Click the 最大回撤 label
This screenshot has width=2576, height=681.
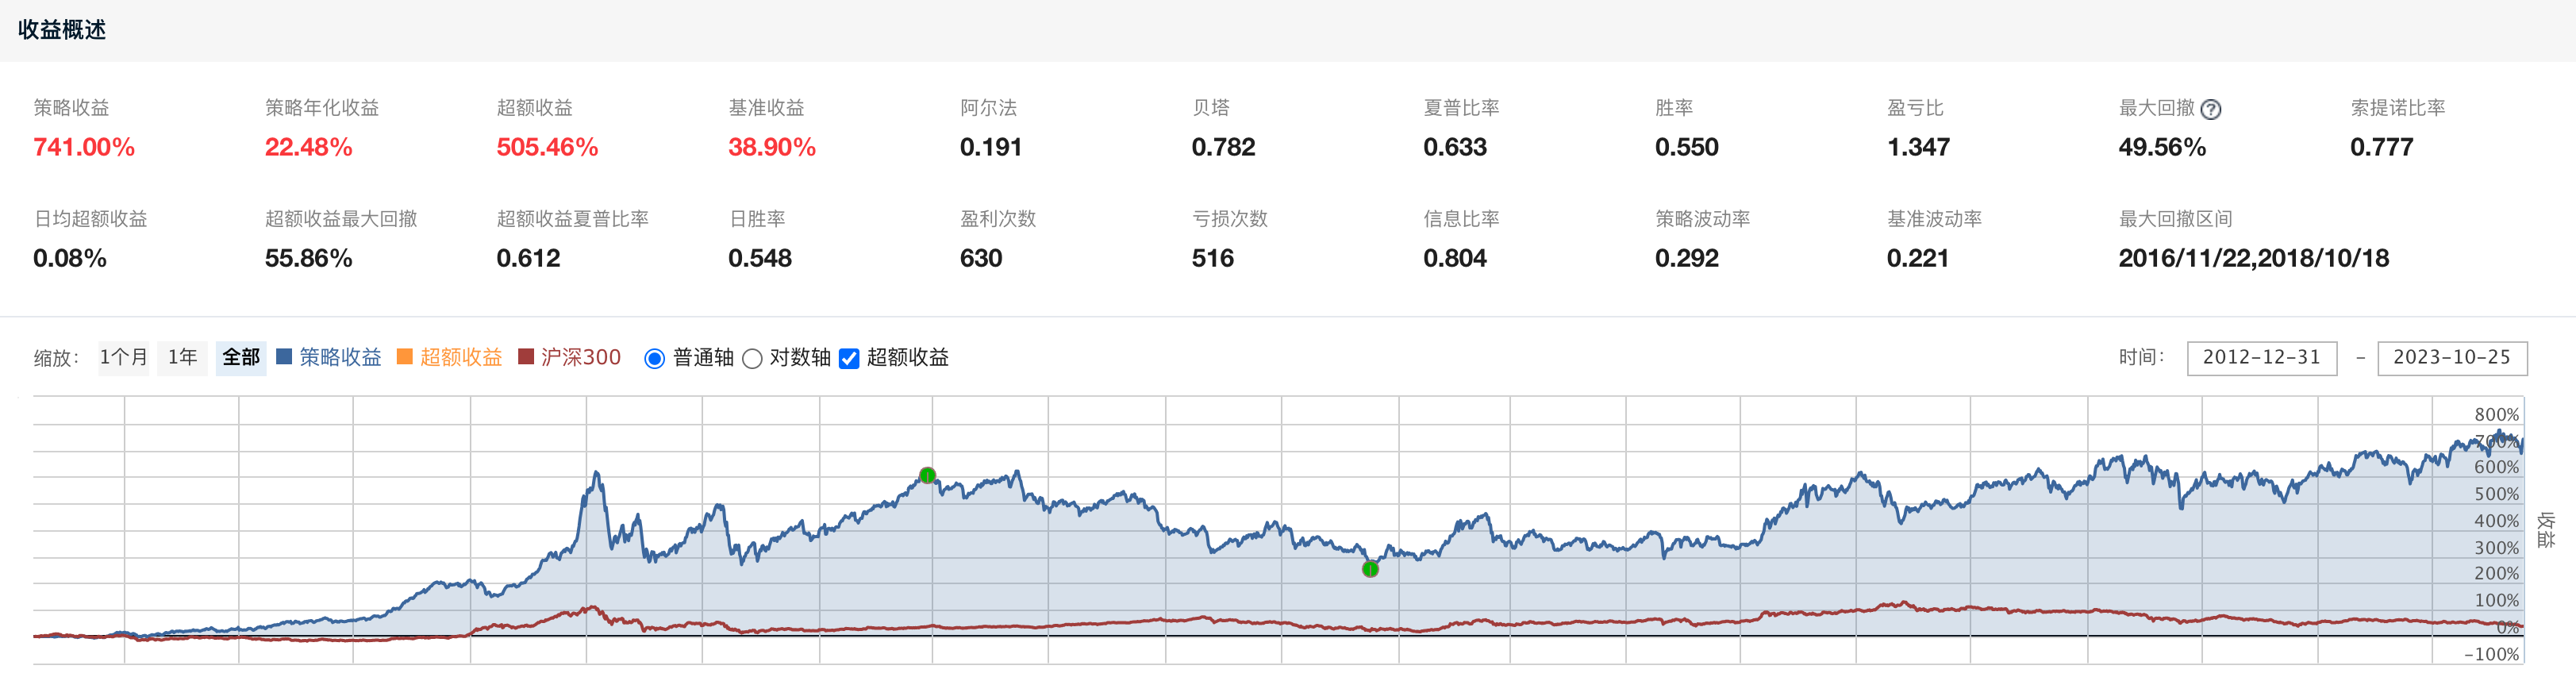click(x=2156, y=108)
